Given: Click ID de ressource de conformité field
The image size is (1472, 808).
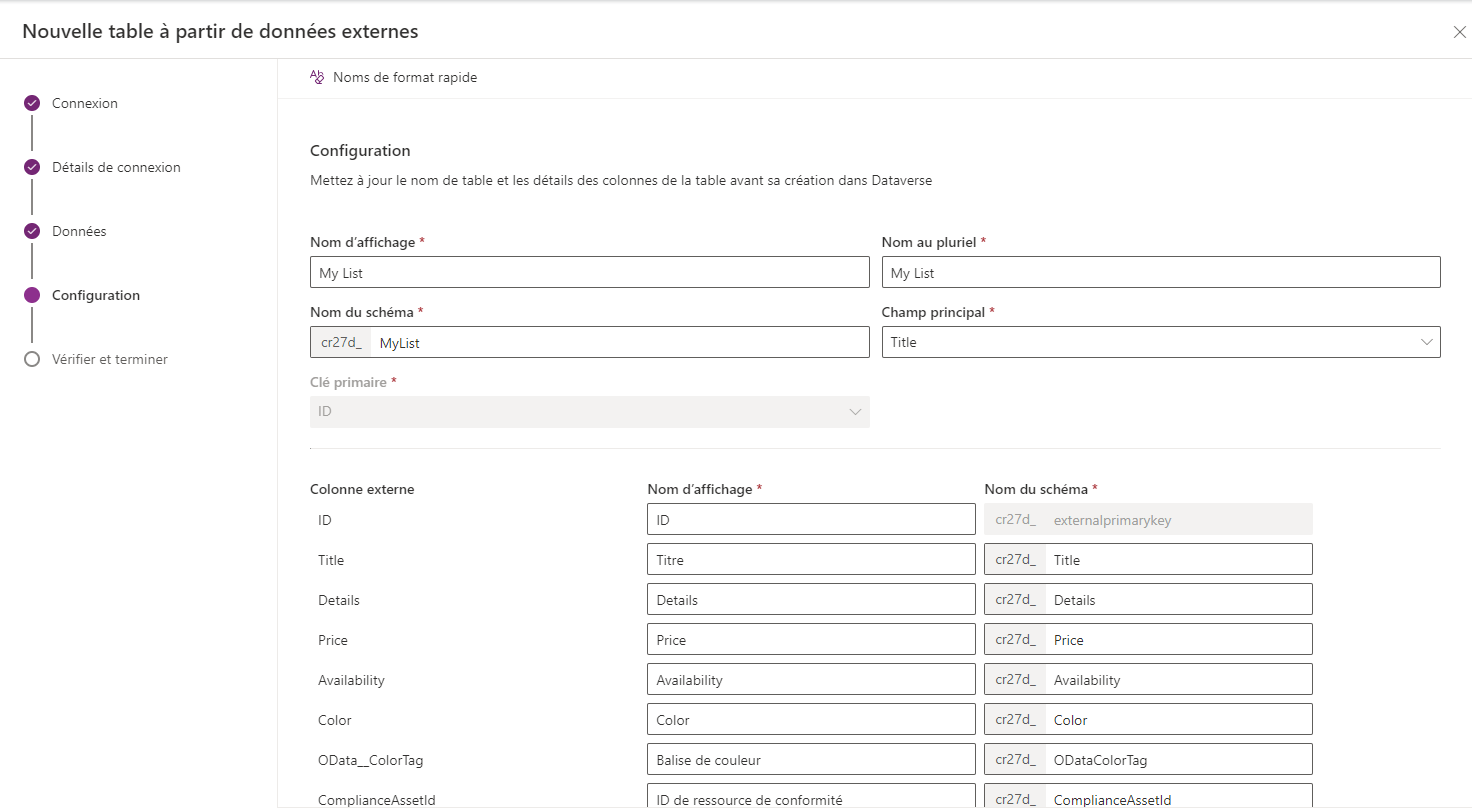Looking at the screenshot, I should point(811,797).
